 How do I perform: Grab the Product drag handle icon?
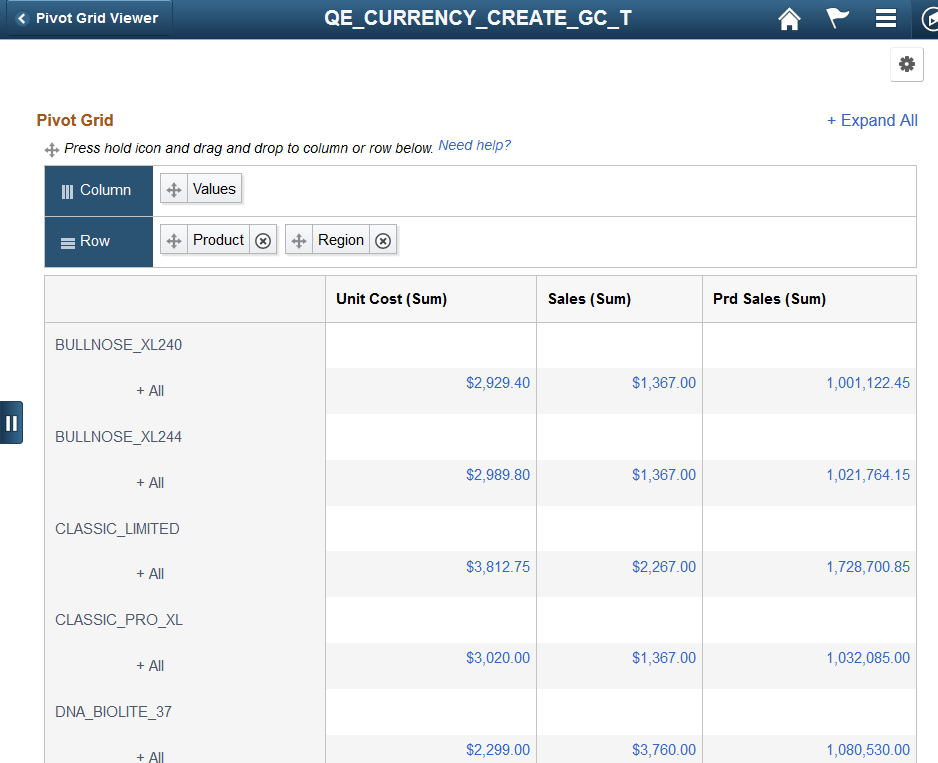[x=174, y=241]
